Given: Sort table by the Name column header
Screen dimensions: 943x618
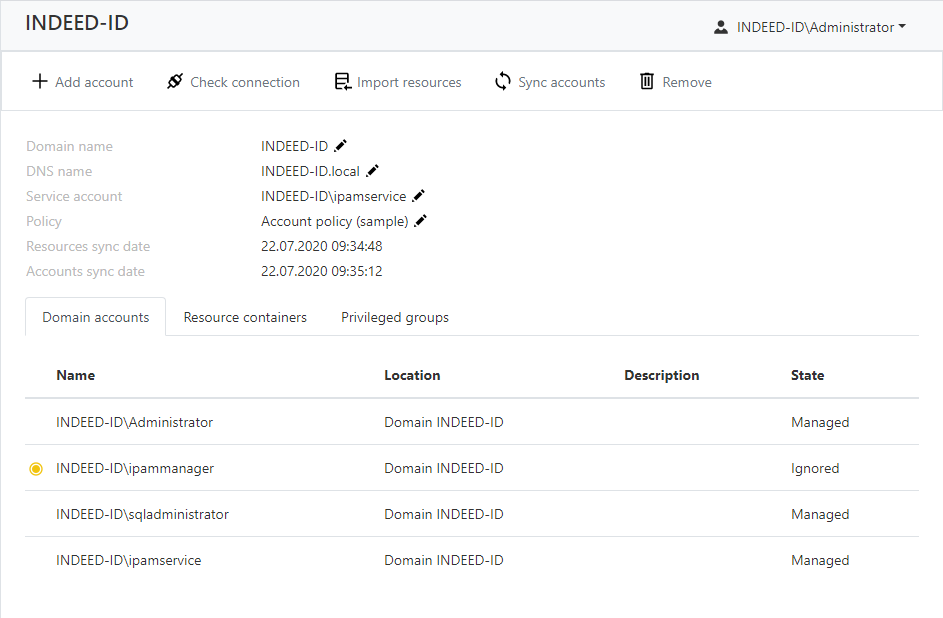Looking at the screenshot, I should click(76, 375).
